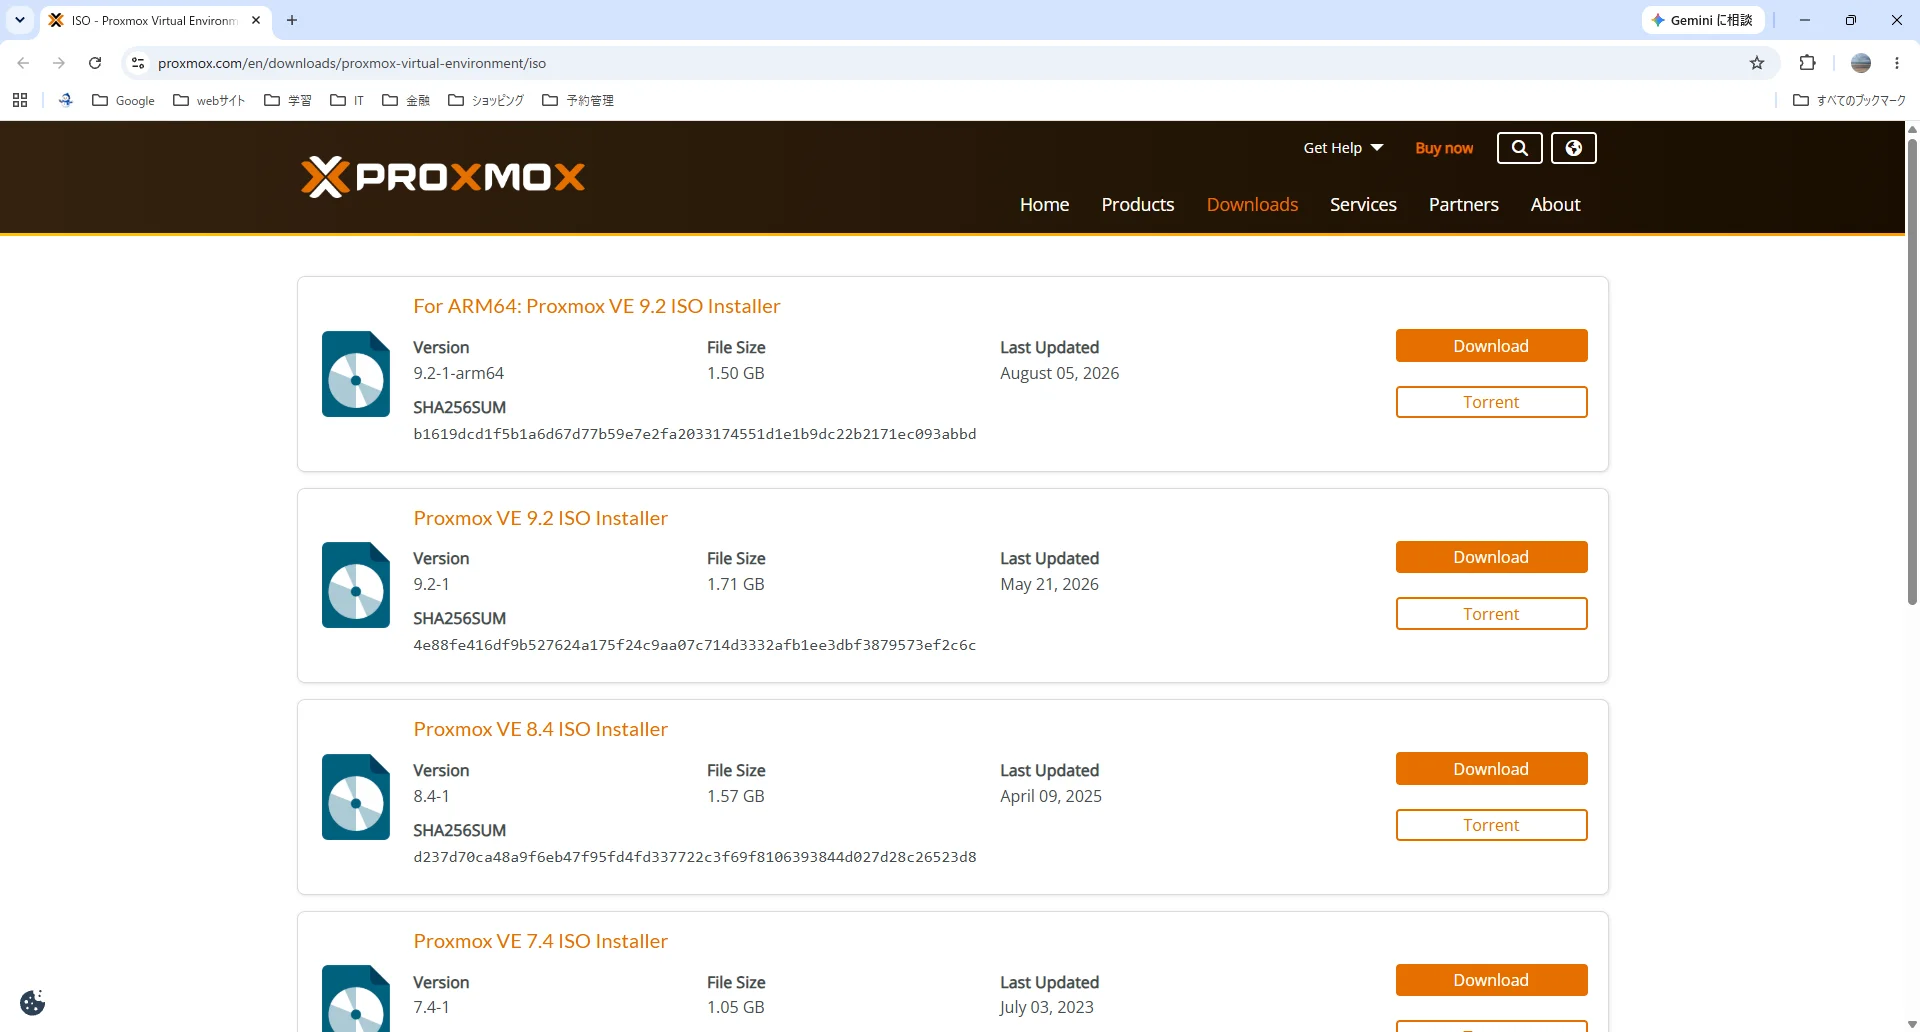Screen dimensions: 1920x1032
Task: Open the Chrome apps grid icon
Action: pos(20,100)
